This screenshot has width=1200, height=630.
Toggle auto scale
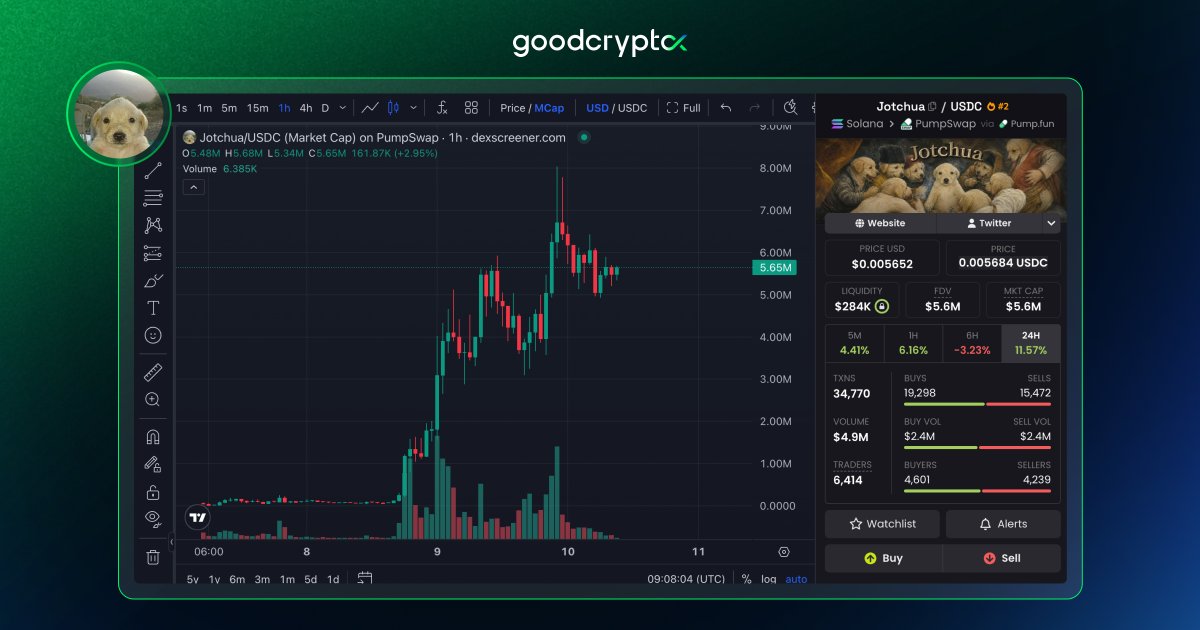[796, 579]
